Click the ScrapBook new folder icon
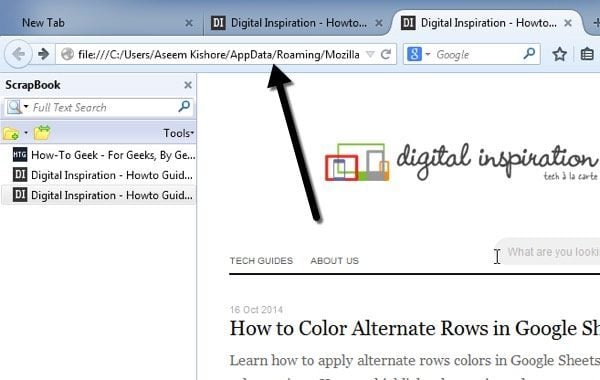The width and height of the screenshot is (600, 380). [11, 133]
